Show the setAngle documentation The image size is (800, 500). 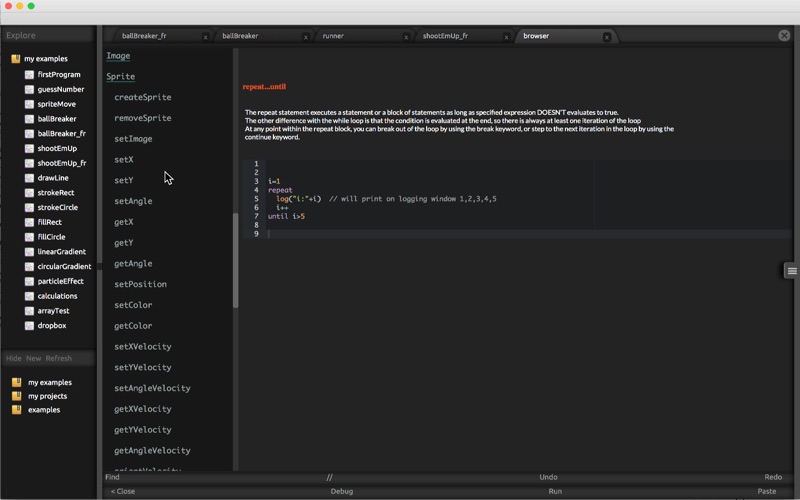pos(133,201)
